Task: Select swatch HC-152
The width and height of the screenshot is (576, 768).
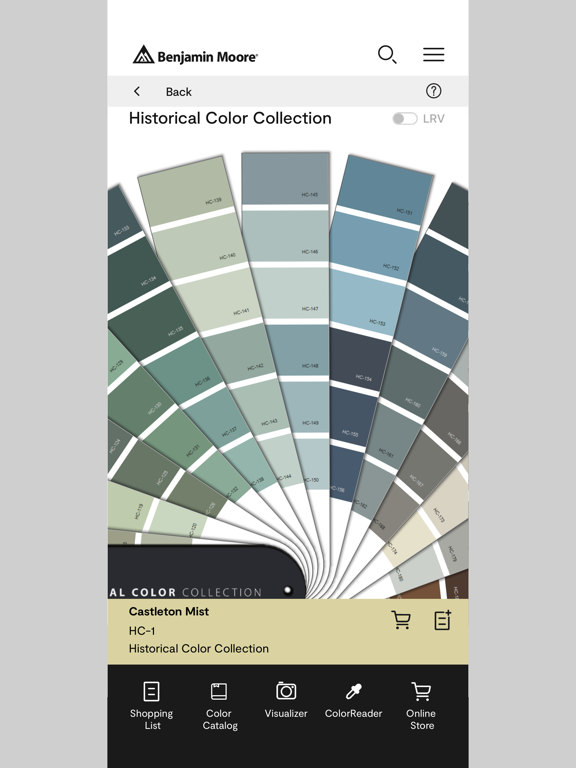Action: [x=373, y=246]
